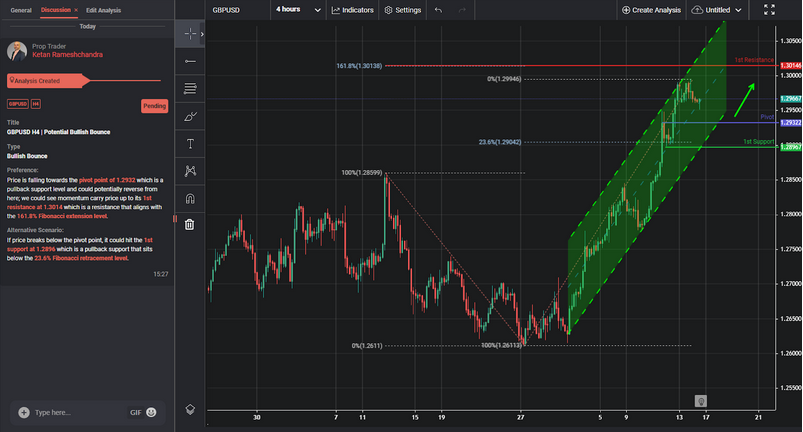Click the '100%(1.28599)' Fibonacci label
Image resolution: width=803 pixels, height=432 pixels.
pos(362,172)
